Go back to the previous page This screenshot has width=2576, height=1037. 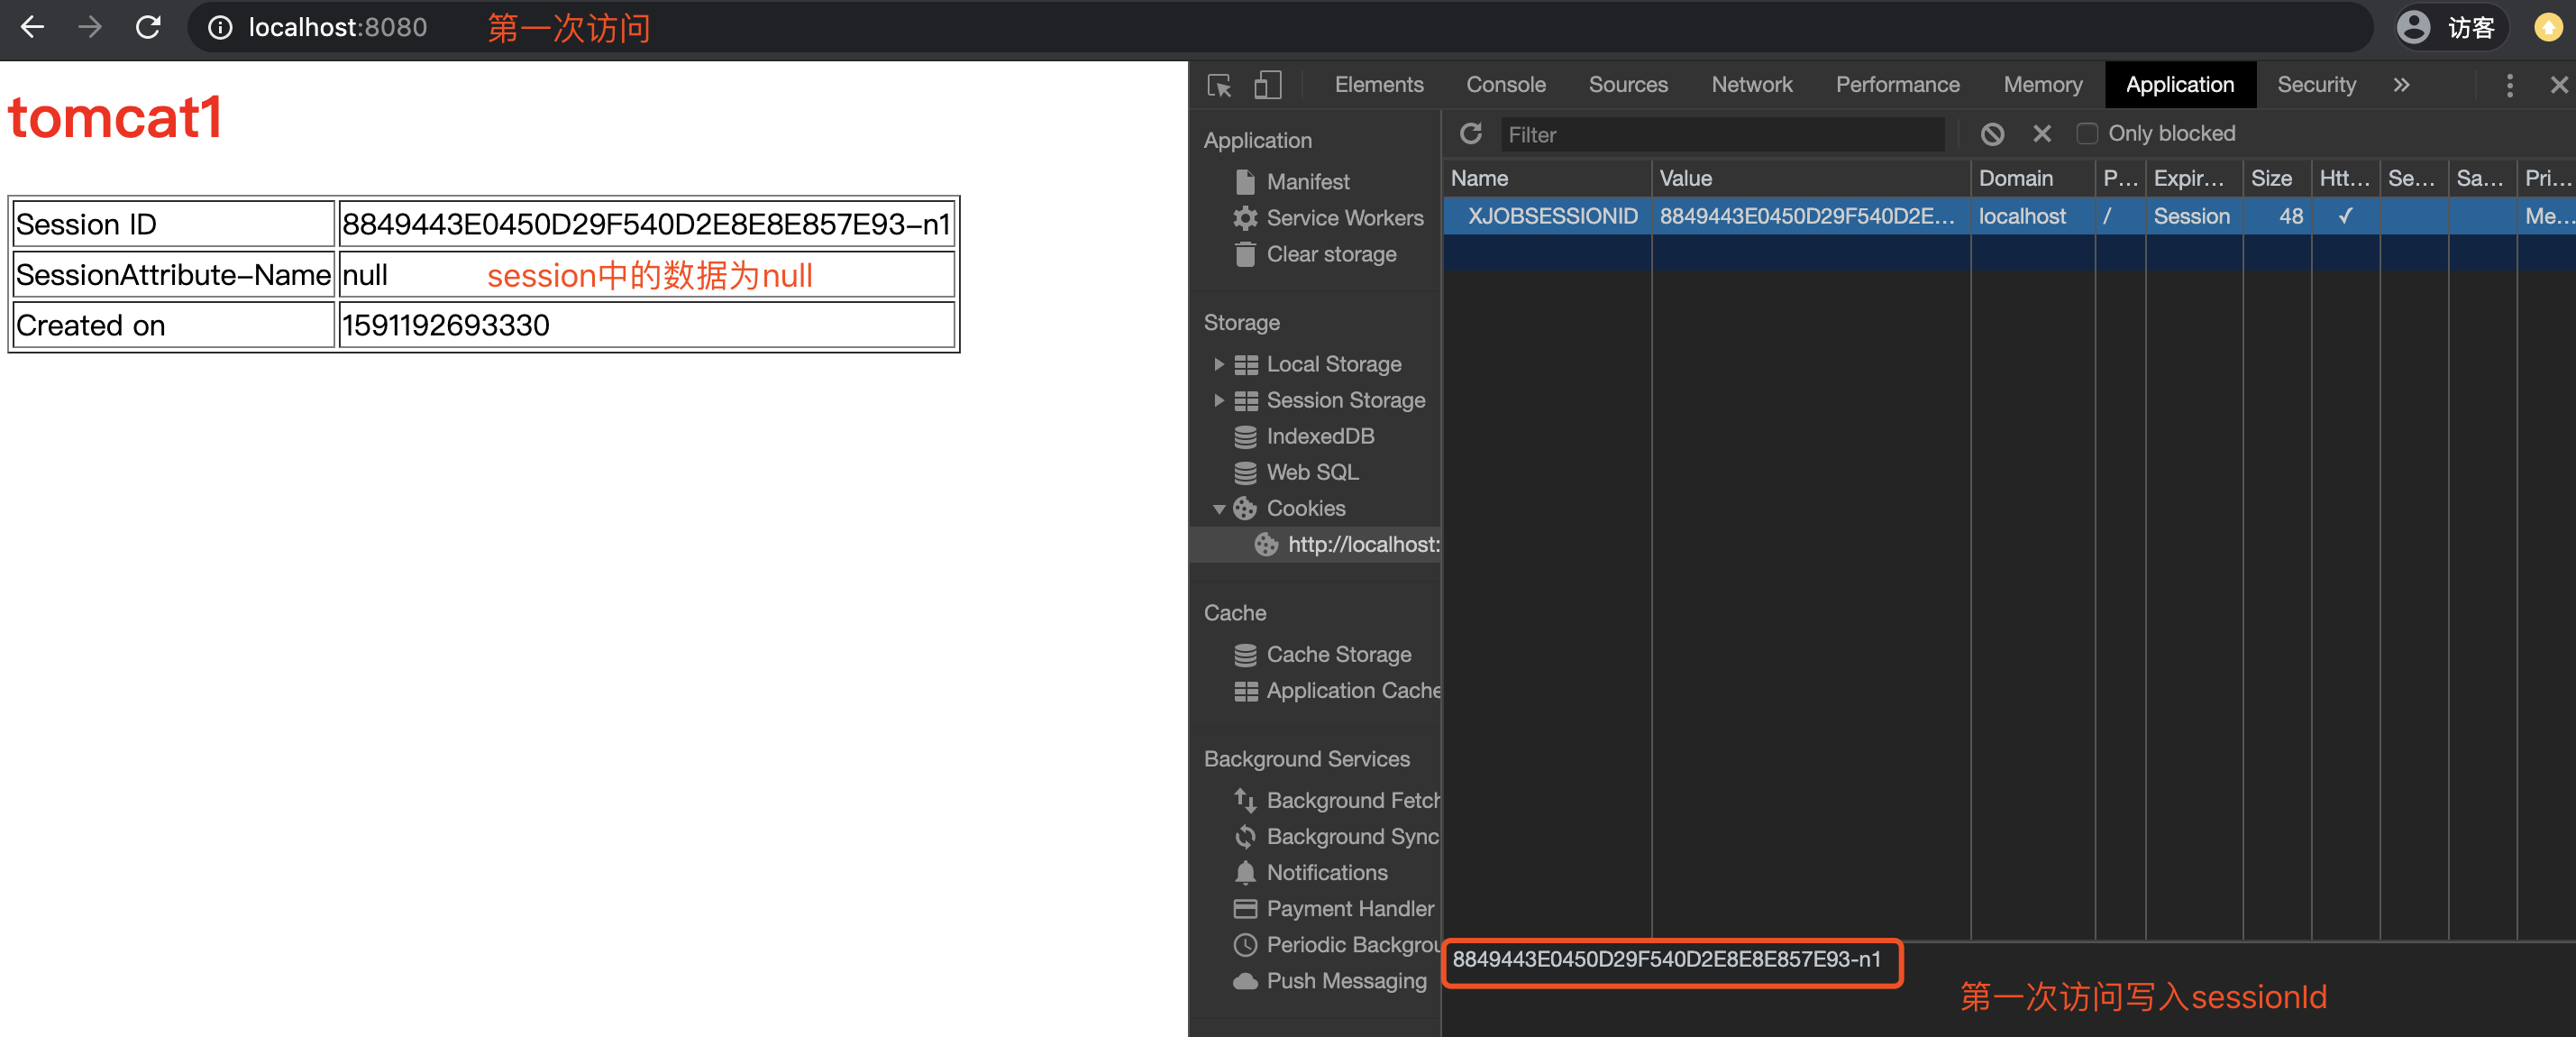pos(32,27)
